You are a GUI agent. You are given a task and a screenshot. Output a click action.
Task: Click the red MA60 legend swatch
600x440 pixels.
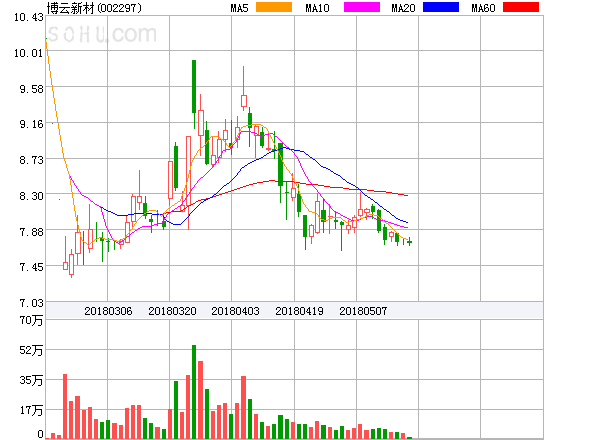(x=521, y=7)
